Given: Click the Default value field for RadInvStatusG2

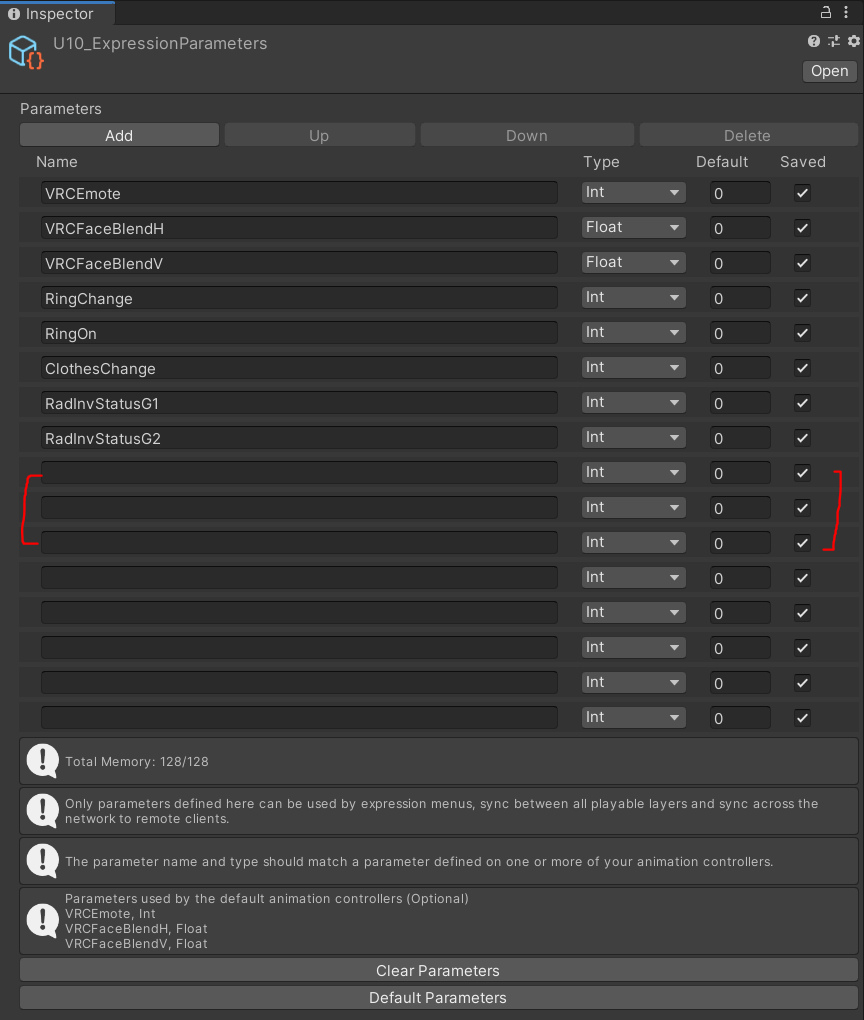Looking at the screenshot, I should [x=740, y=438].
